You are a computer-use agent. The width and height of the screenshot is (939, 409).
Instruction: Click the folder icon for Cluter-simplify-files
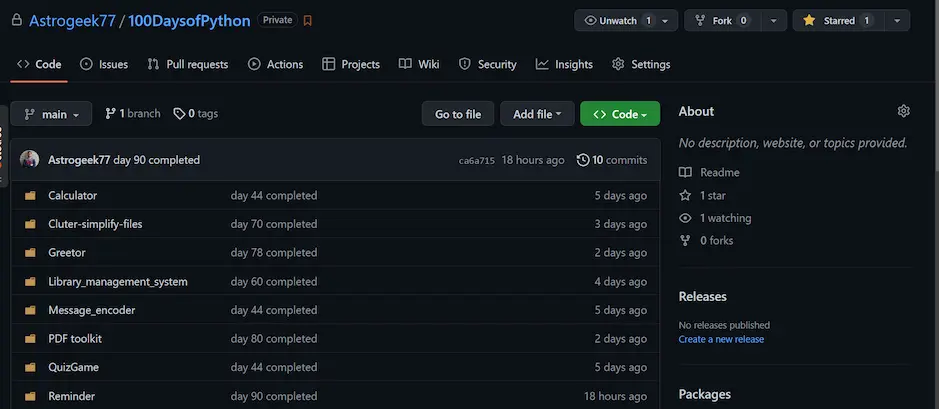(30, 225)
